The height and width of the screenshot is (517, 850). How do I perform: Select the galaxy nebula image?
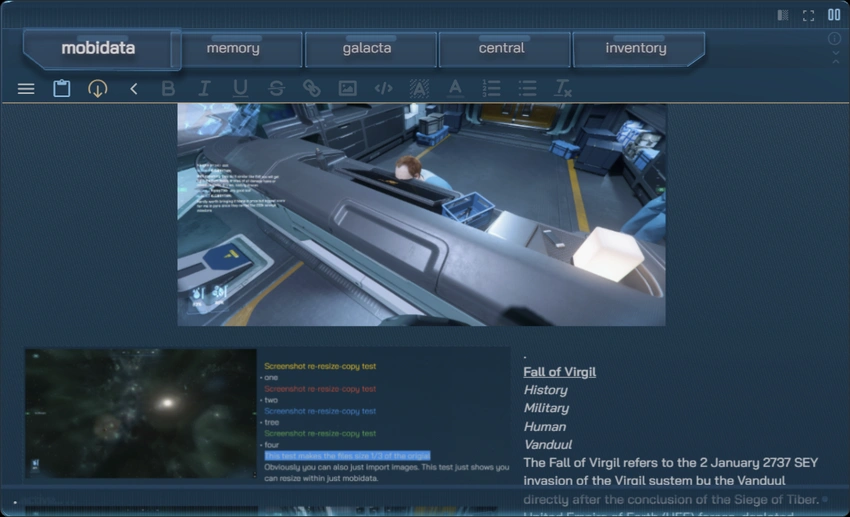point(140,413)
